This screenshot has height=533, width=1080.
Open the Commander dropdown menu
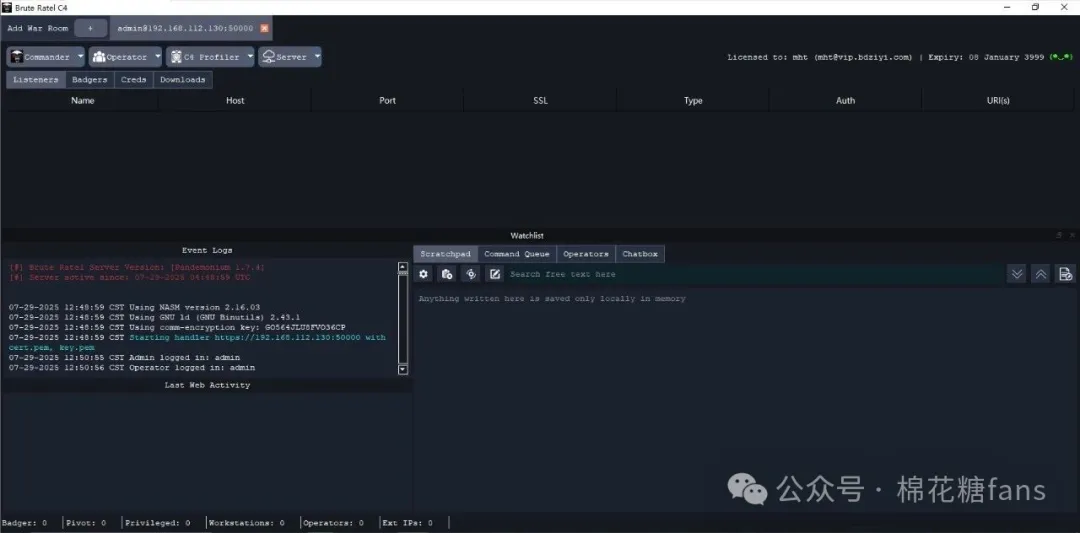(x=45, y=57)
